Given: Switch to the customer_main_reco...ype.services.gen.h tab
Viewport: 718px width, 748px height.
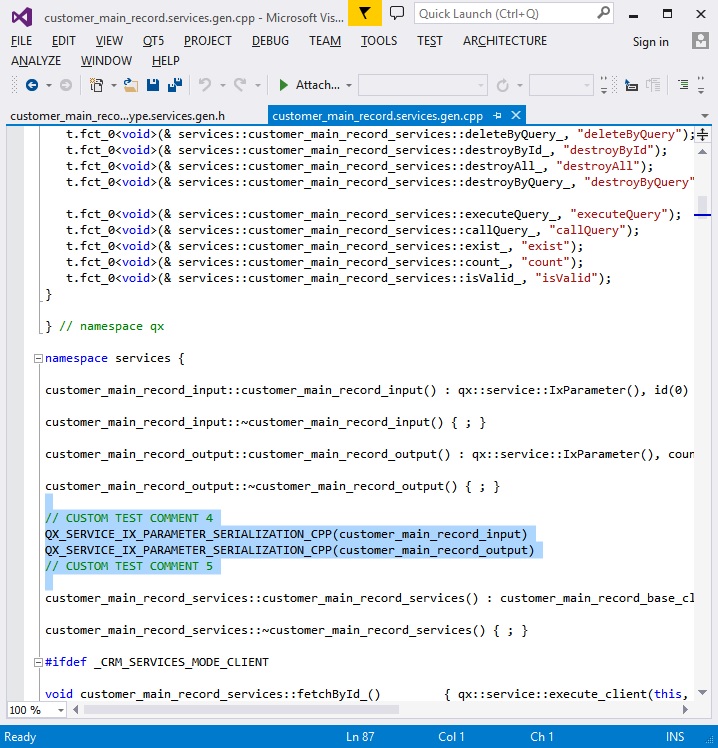Looking at the screenshot, I should click(x=117, y=116).
